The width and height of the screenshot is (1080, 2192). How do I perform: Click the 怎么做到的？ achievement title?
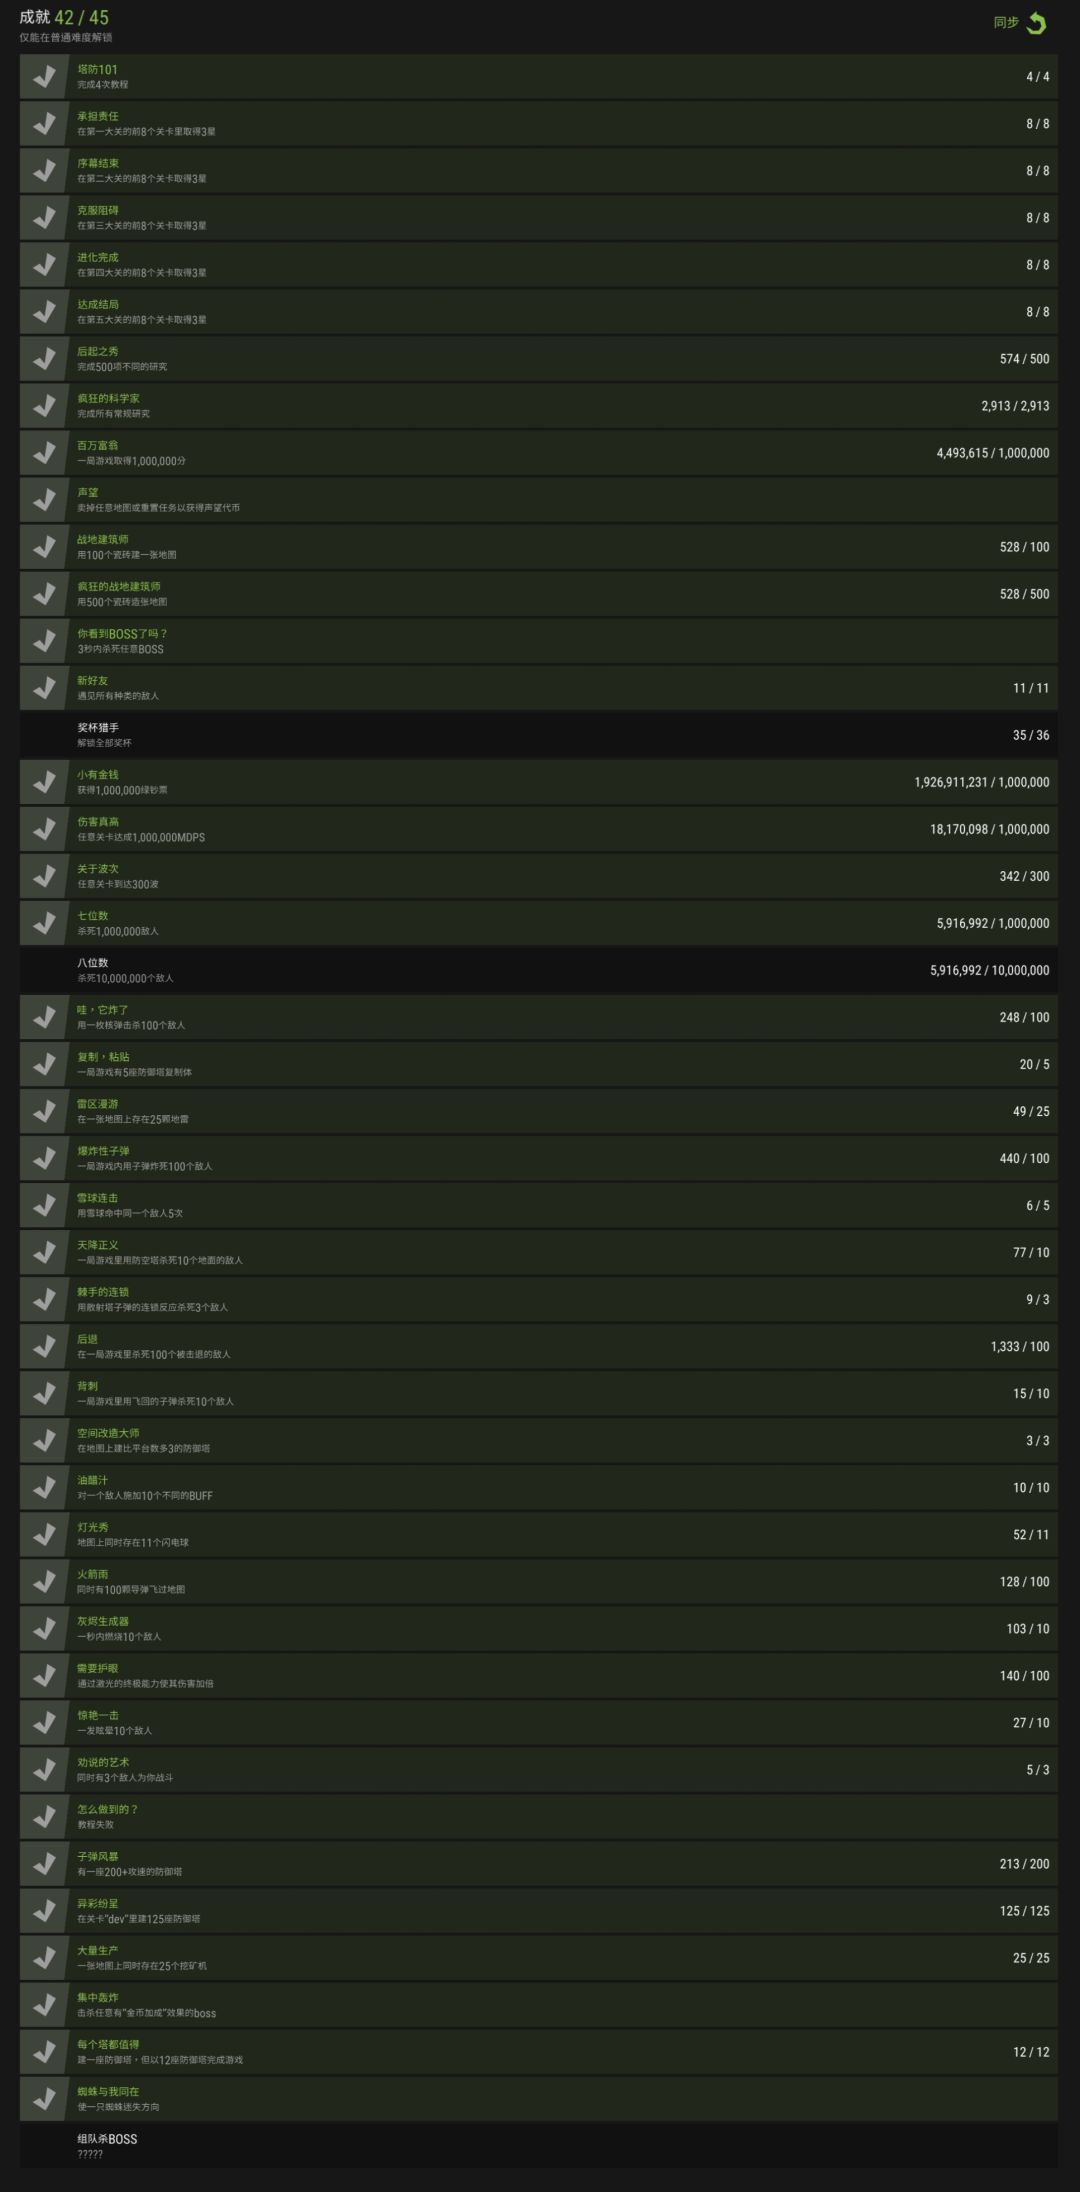pos(108,1809)
